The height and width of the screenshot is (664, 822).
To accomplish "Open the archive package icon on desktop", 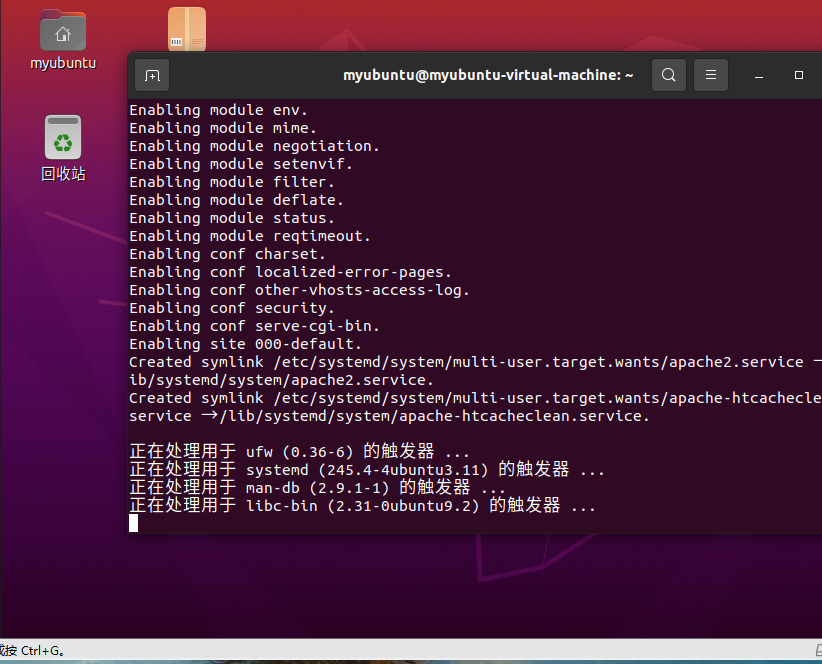I will pyautogui.click(x=187, y=29).
